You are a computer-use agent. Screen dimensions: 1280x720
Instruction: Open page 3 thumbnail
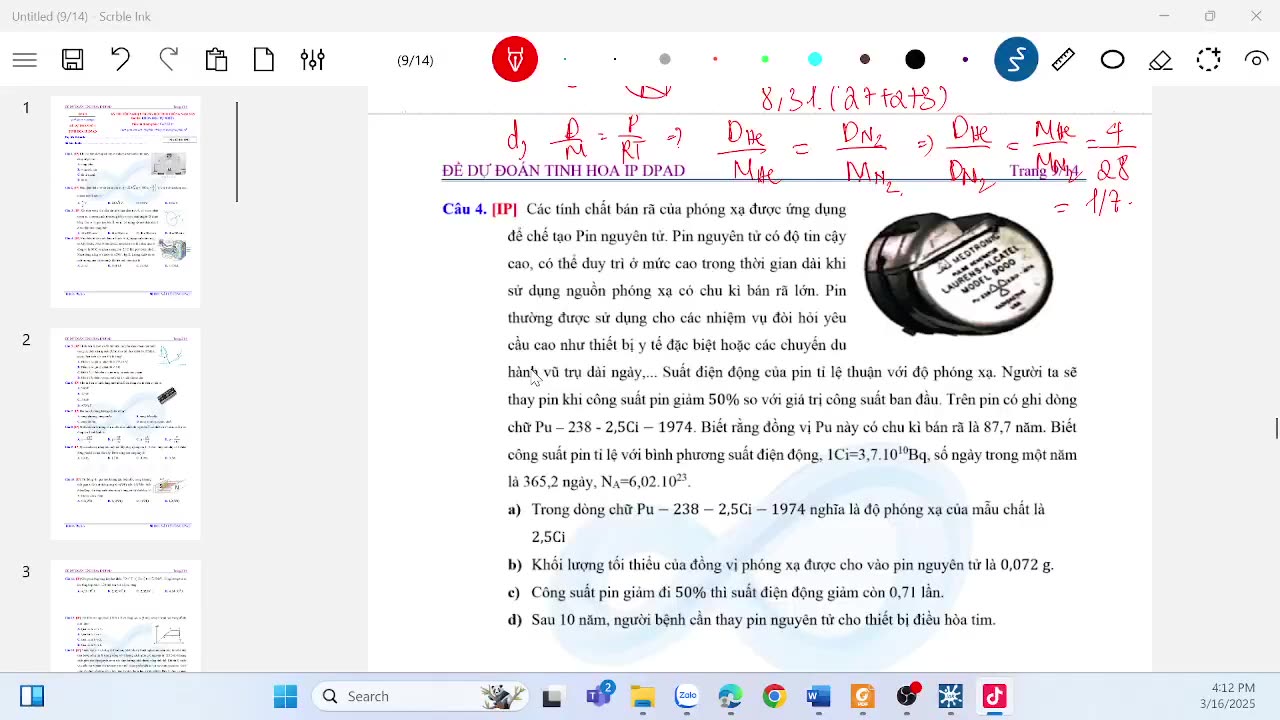(x=126, y=616)
